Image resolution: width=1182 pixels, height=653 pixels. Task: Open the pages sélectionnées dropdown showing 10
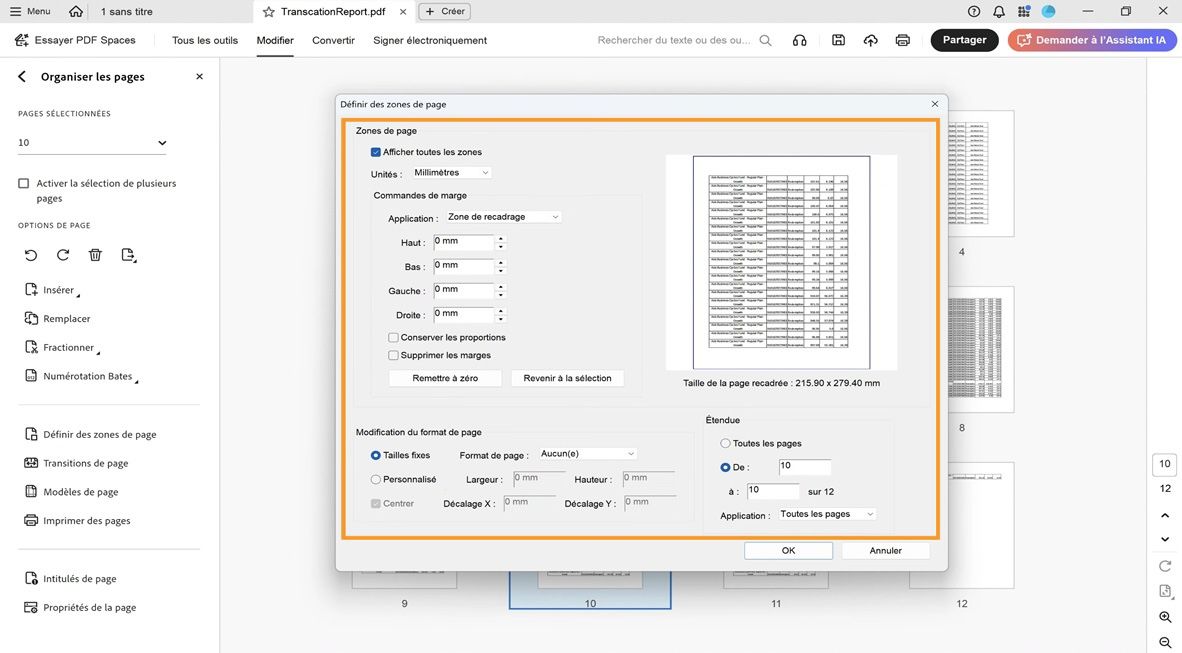point(92,143)
